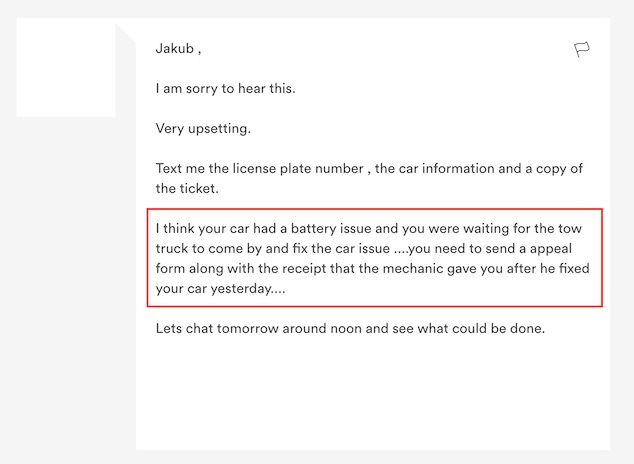Click 'Lets chat tomorrow around noon' line

[x=350, y=328]
